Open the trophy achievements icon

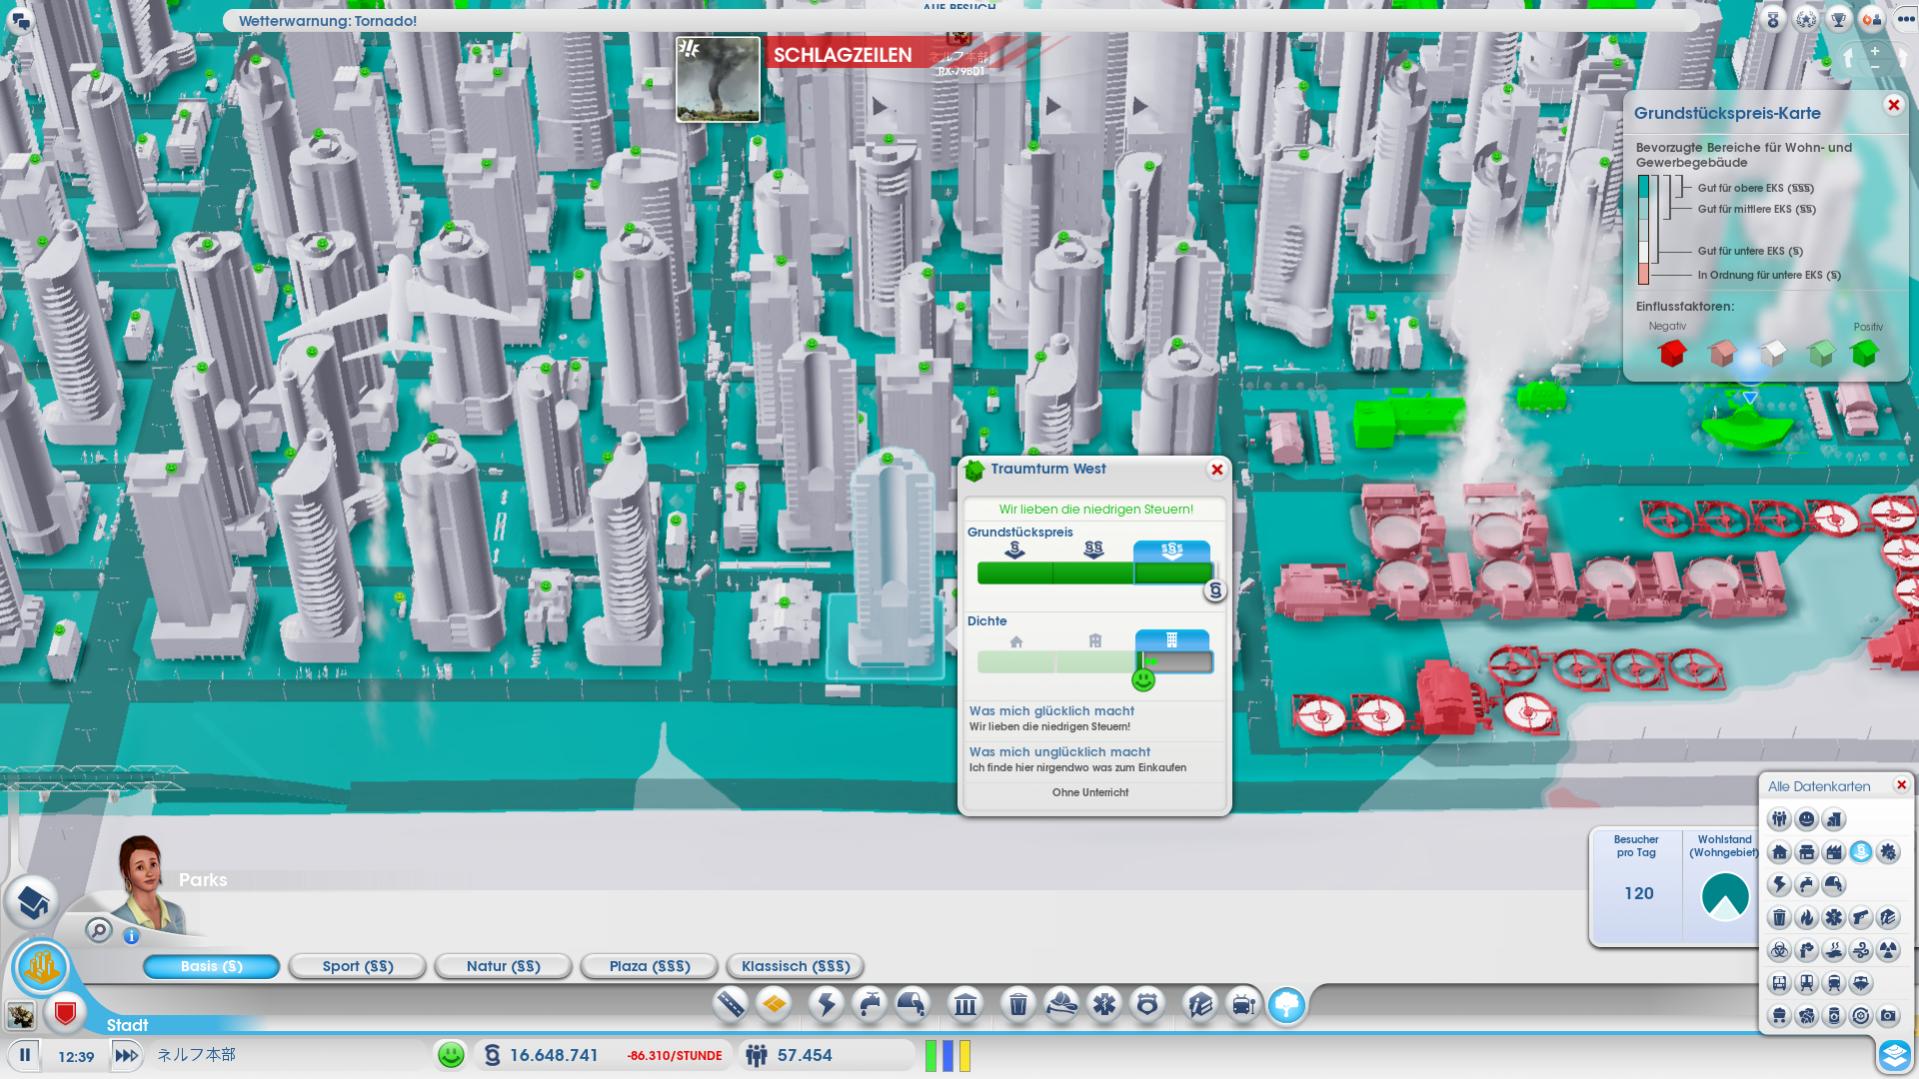point(1838,19)
